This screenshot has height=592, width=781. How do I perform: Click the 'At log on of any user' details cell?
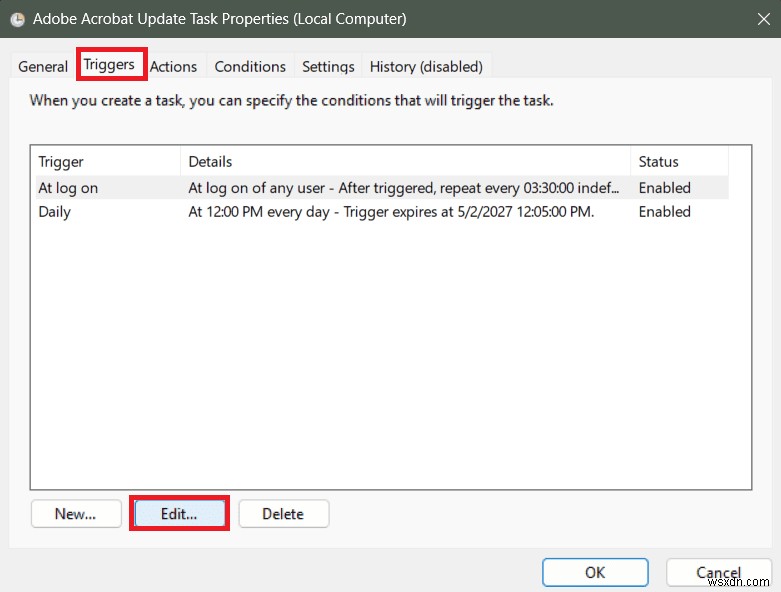pos(403,188)
